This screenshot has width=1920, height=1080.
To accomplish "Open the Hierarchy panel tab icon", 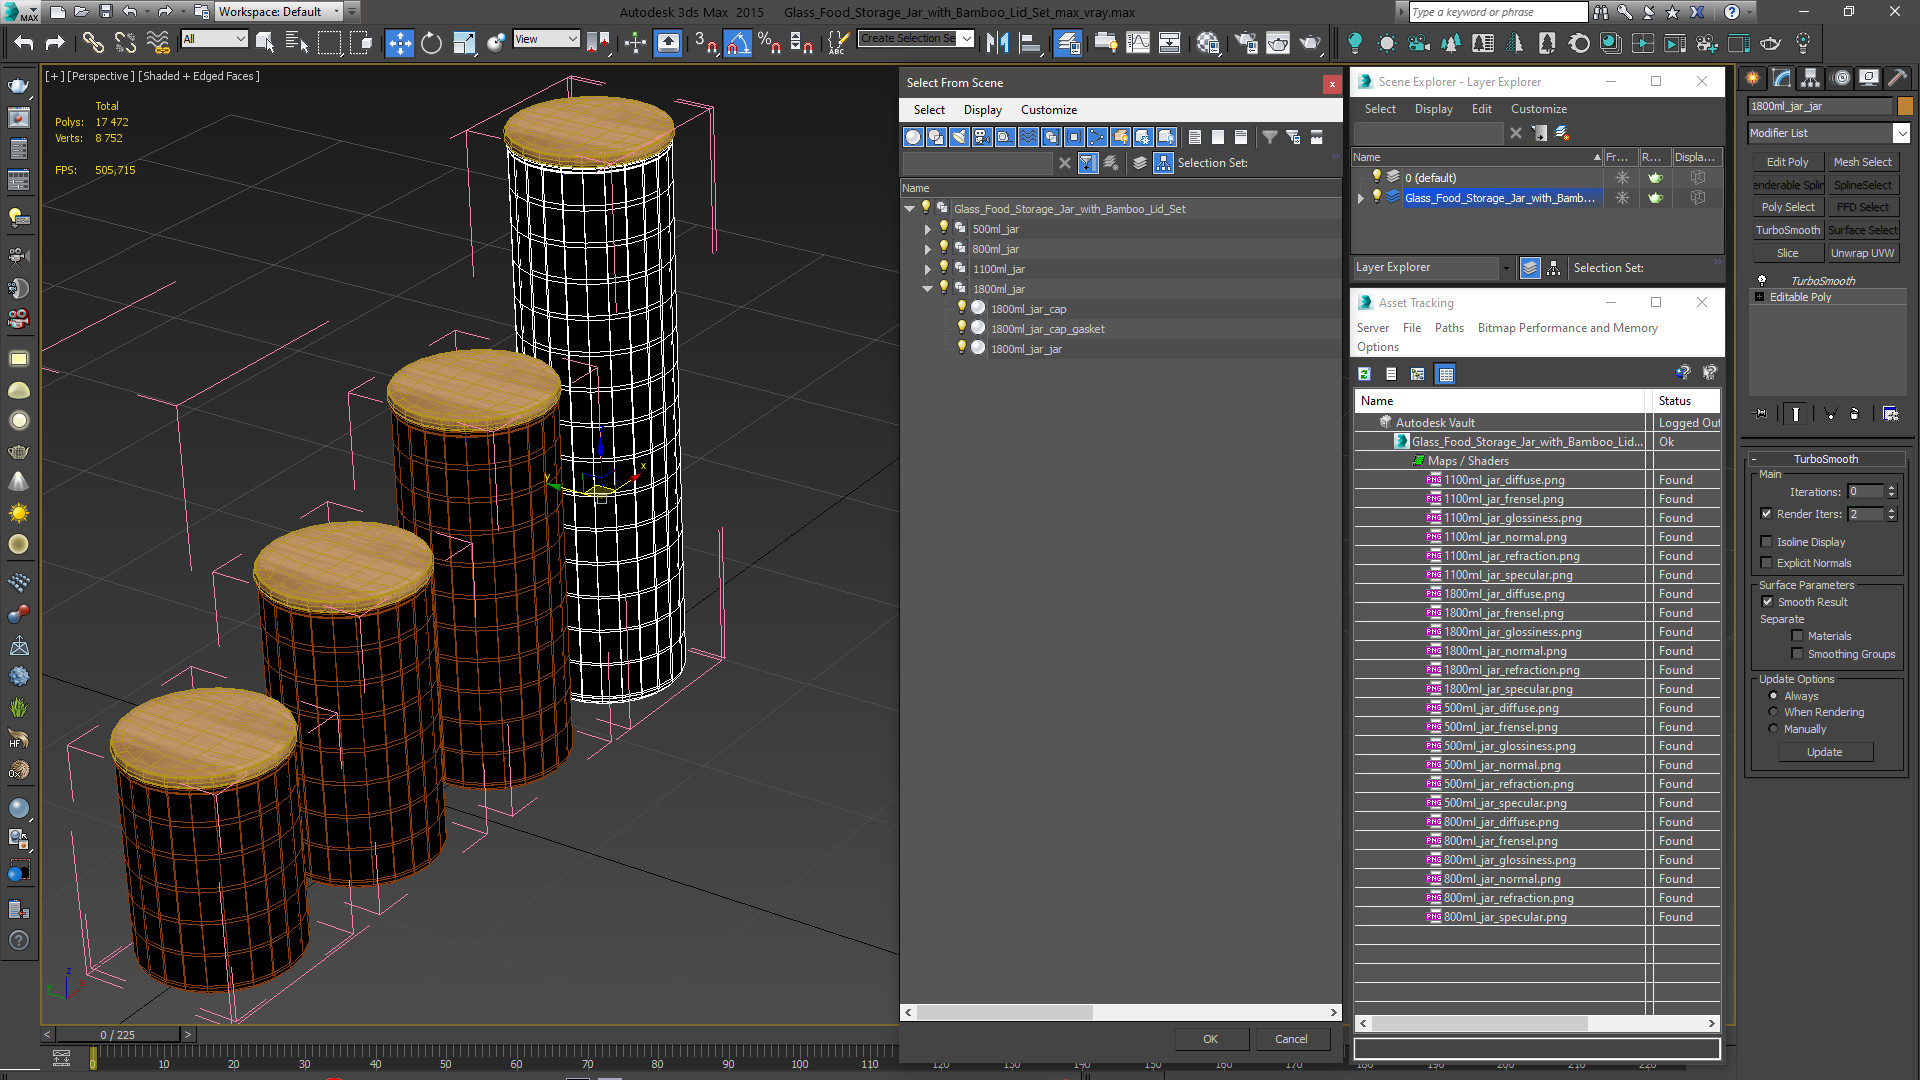I will tap(1810, 78).
